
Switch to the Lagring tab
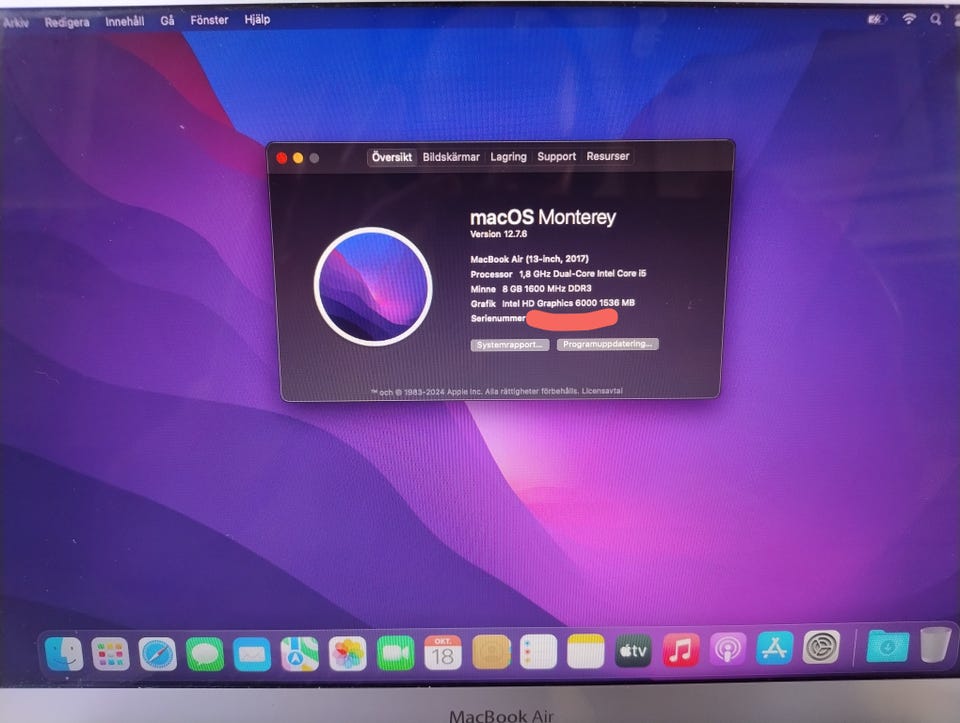tap(508, 157)
